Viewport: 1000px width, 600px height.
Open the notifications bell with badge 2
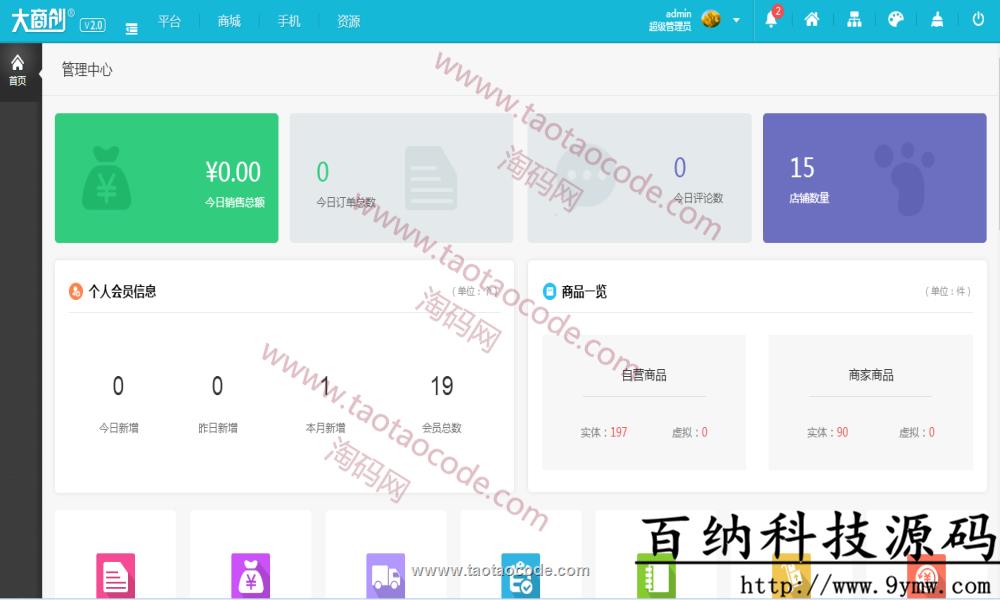[771, 19]
